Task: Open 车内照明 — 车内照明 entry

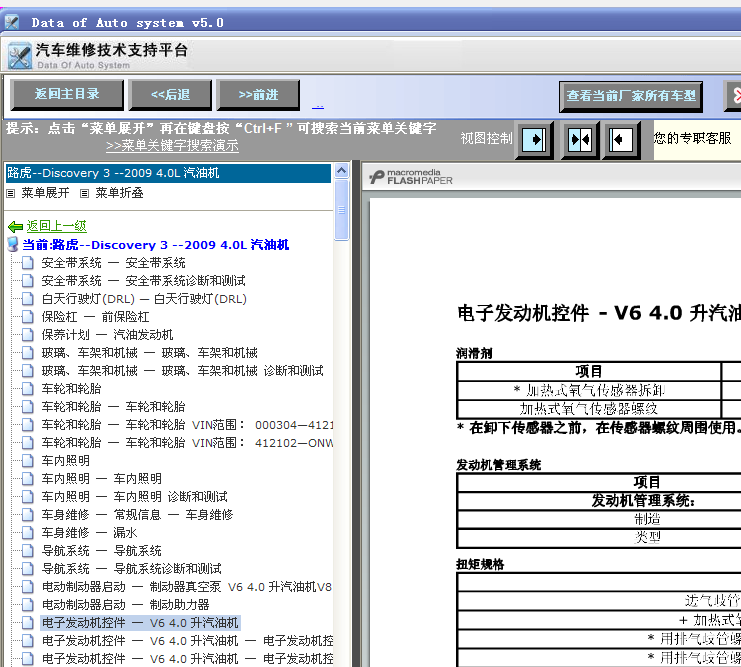Action: [102, 478]
